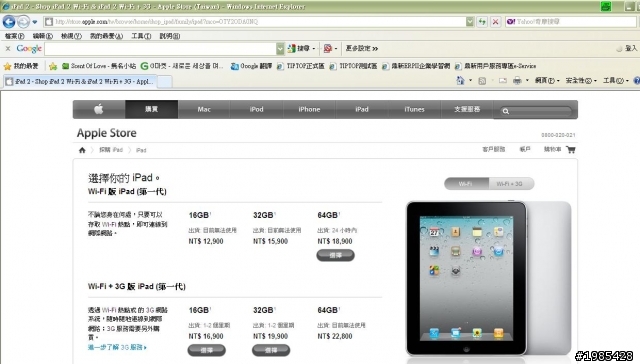The width and height of the screenshot is (640, 364).
Task: Expand the Print options dropdown arrow
Action: (x=527, y=81)
